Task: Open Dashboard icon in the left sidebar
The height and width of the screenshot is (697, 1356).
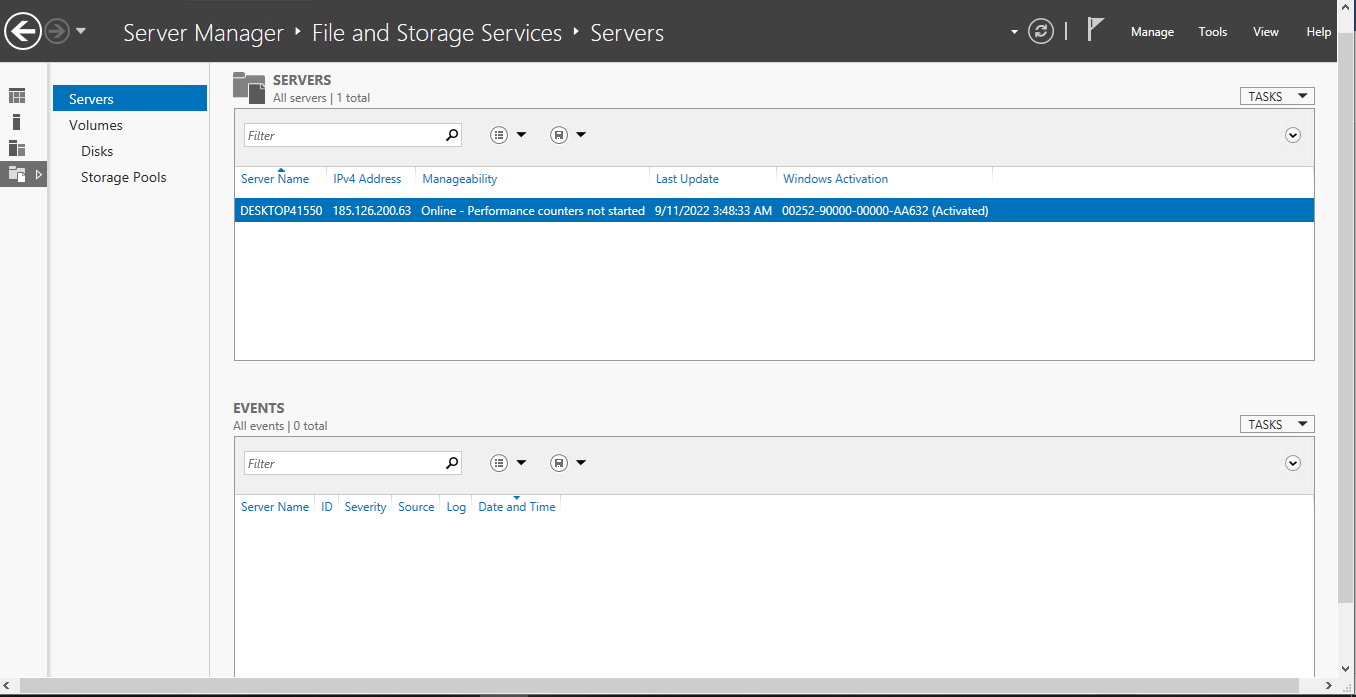Action: click(x=17, y=96)
